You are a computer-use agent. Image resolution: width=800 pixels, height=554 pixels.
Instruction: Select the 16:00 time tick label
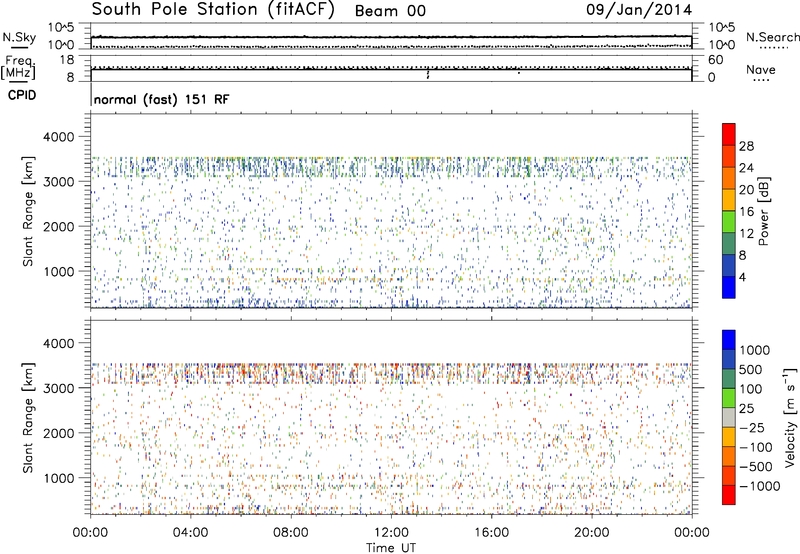491,533
